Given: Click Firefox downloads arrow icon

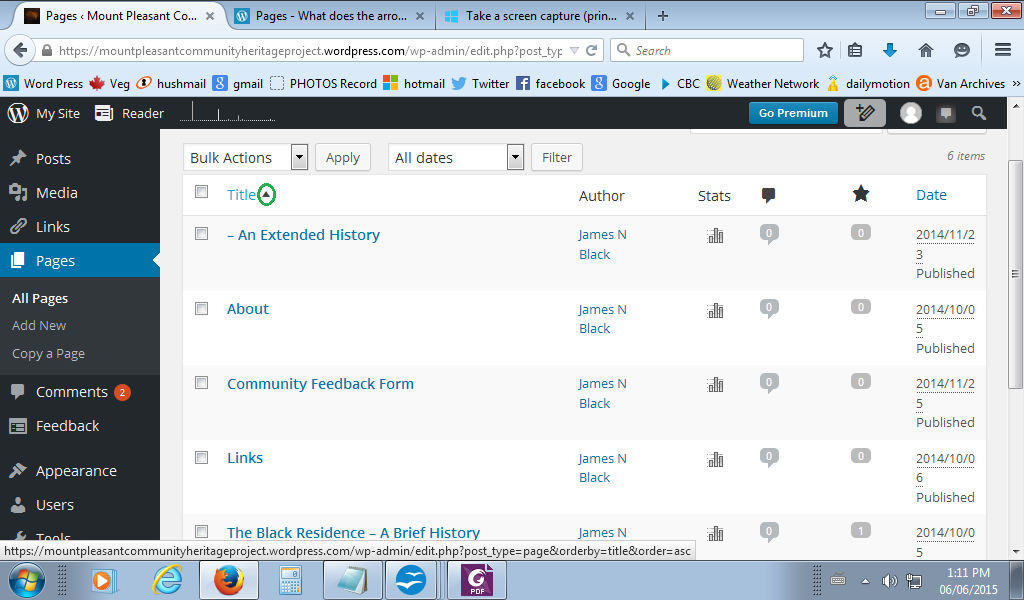Looking at the screenshot, I should coord(890,50).
